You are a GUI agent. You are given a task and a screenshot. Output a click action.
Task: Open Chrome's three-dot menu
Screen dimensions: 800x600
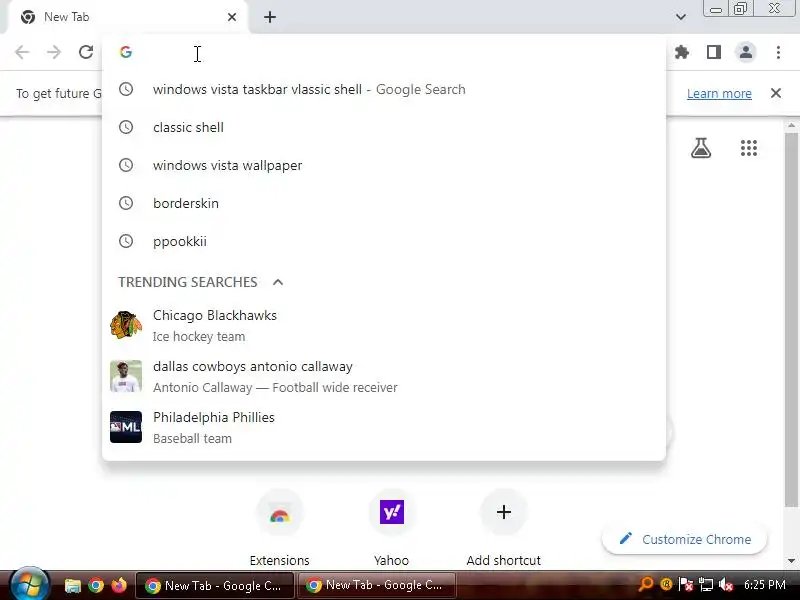pos(778,52)
